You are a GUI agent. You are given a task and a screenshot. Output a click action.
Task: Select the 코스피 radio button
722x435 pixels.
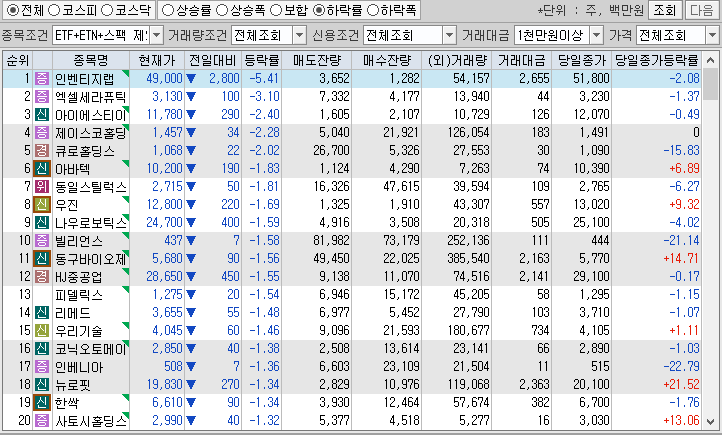[x=54, y=10]
